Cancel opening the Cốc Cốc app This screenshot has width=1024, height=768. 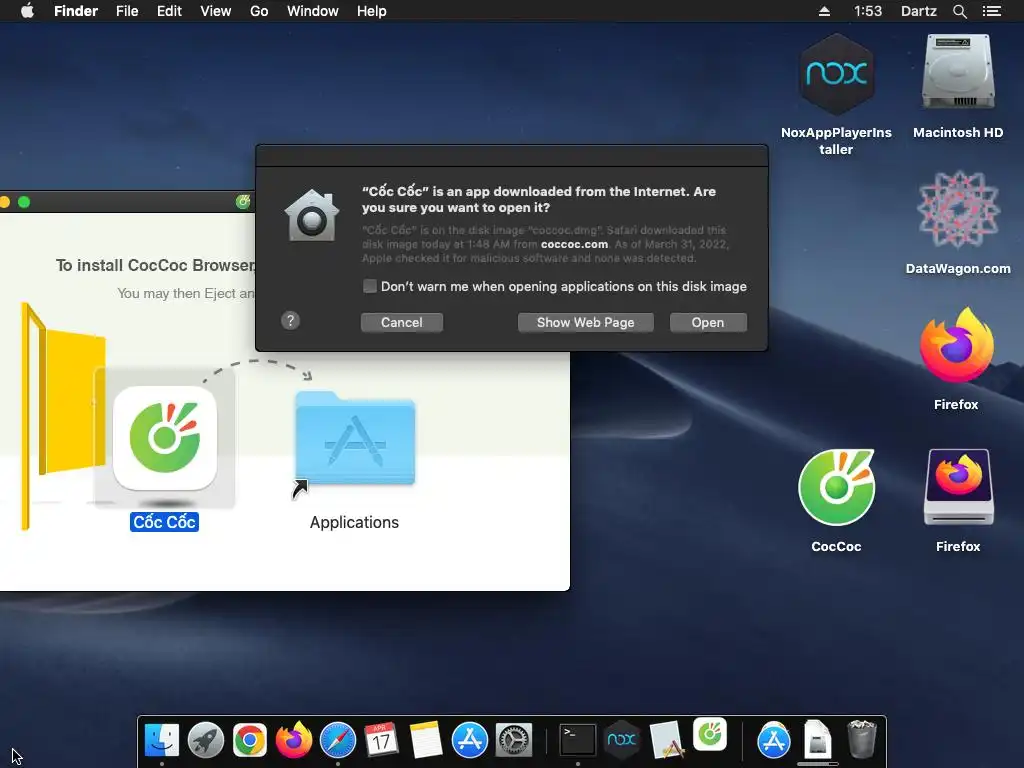[402, 323]
